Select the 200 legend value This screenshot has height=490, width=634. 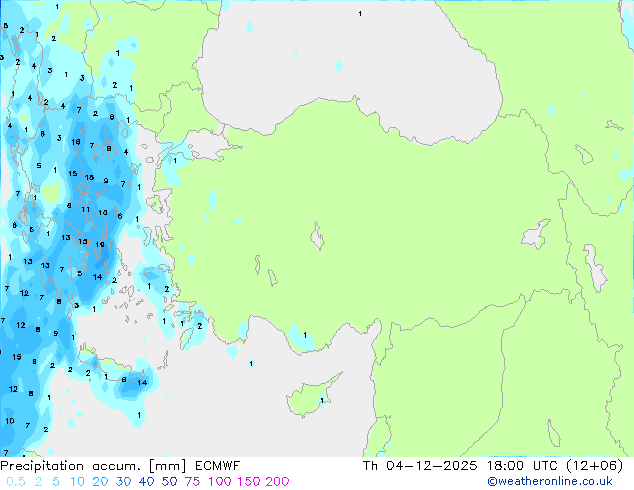coord(277,482)
